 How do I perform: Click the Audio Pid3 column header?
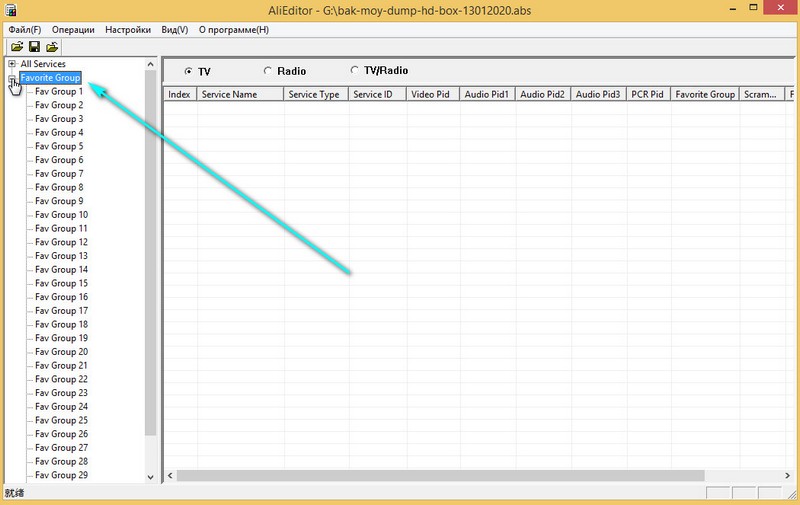(x=599, y=94)
